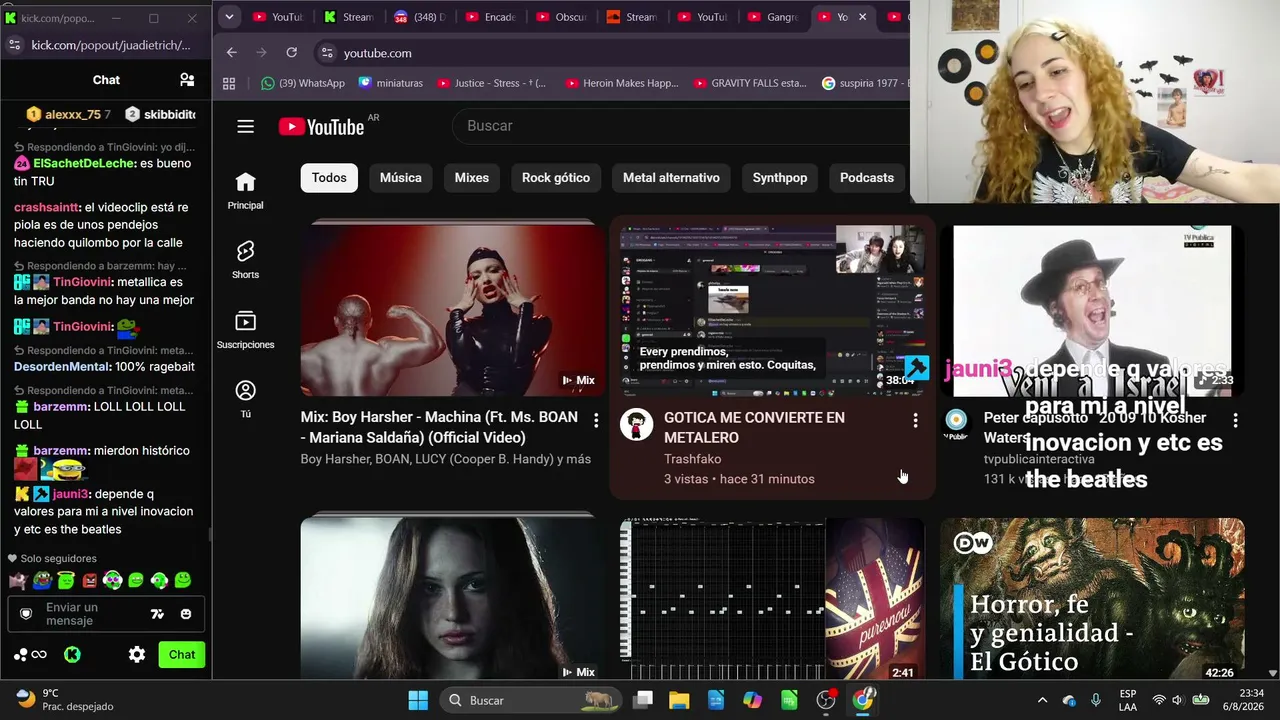Expand the browser tab search dropdown
1280x720 pixels.
click(229, 17)
